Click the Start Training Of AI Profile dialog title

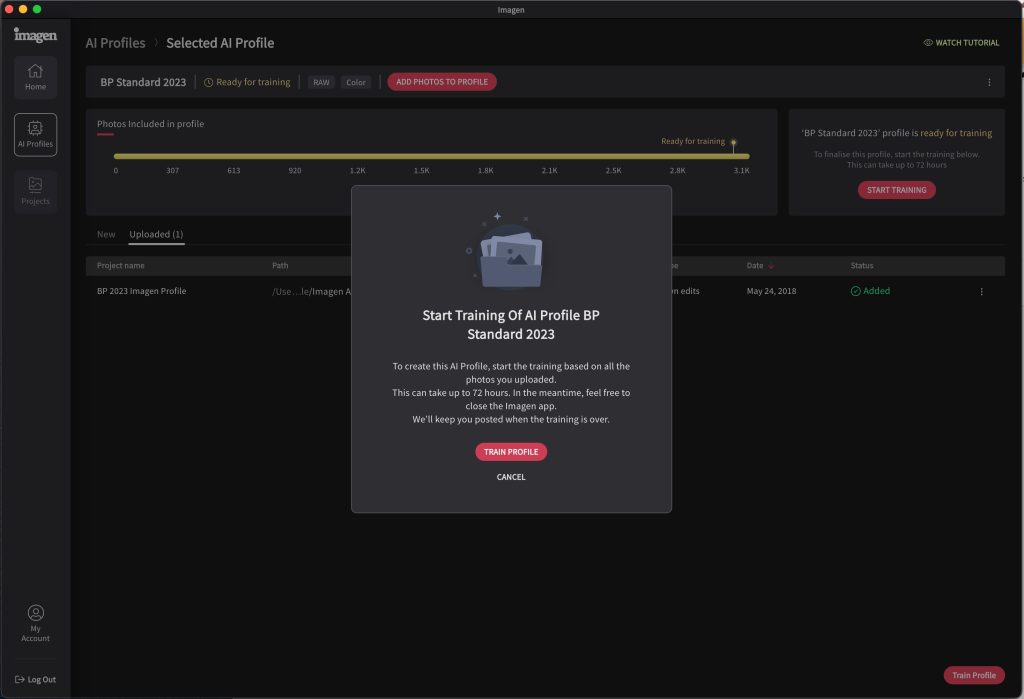(x=511, y=325)
